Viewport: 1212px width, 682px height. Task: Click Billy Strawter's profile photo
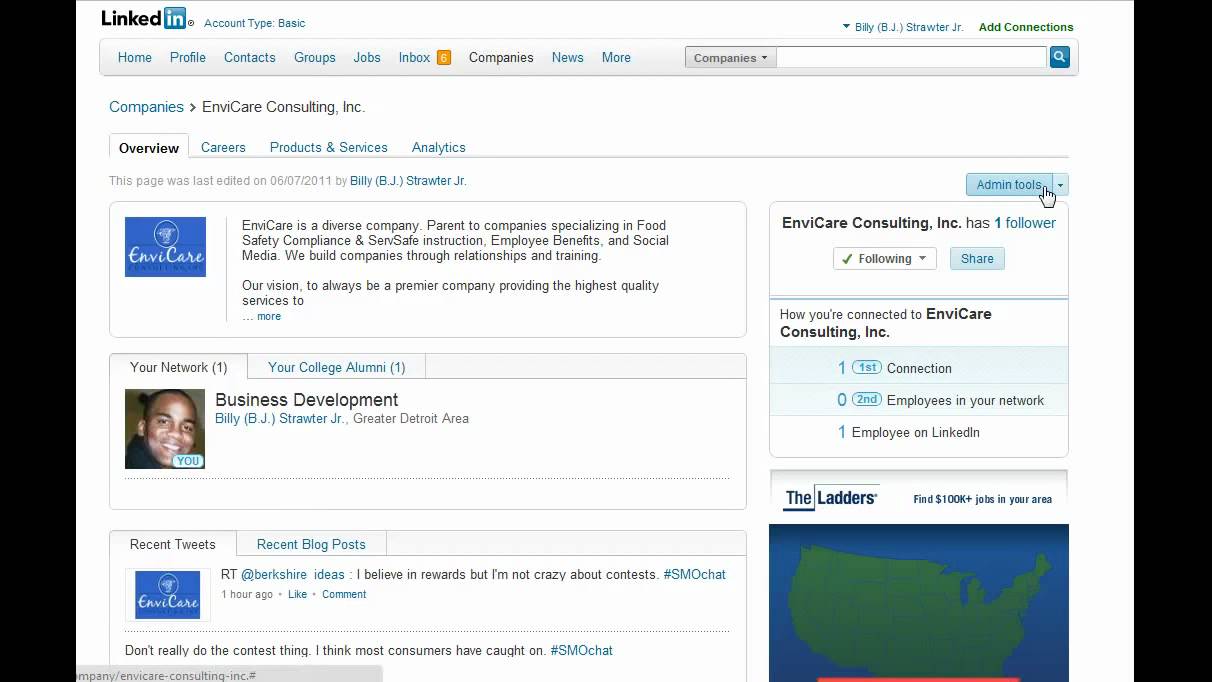tap(165, 429)
